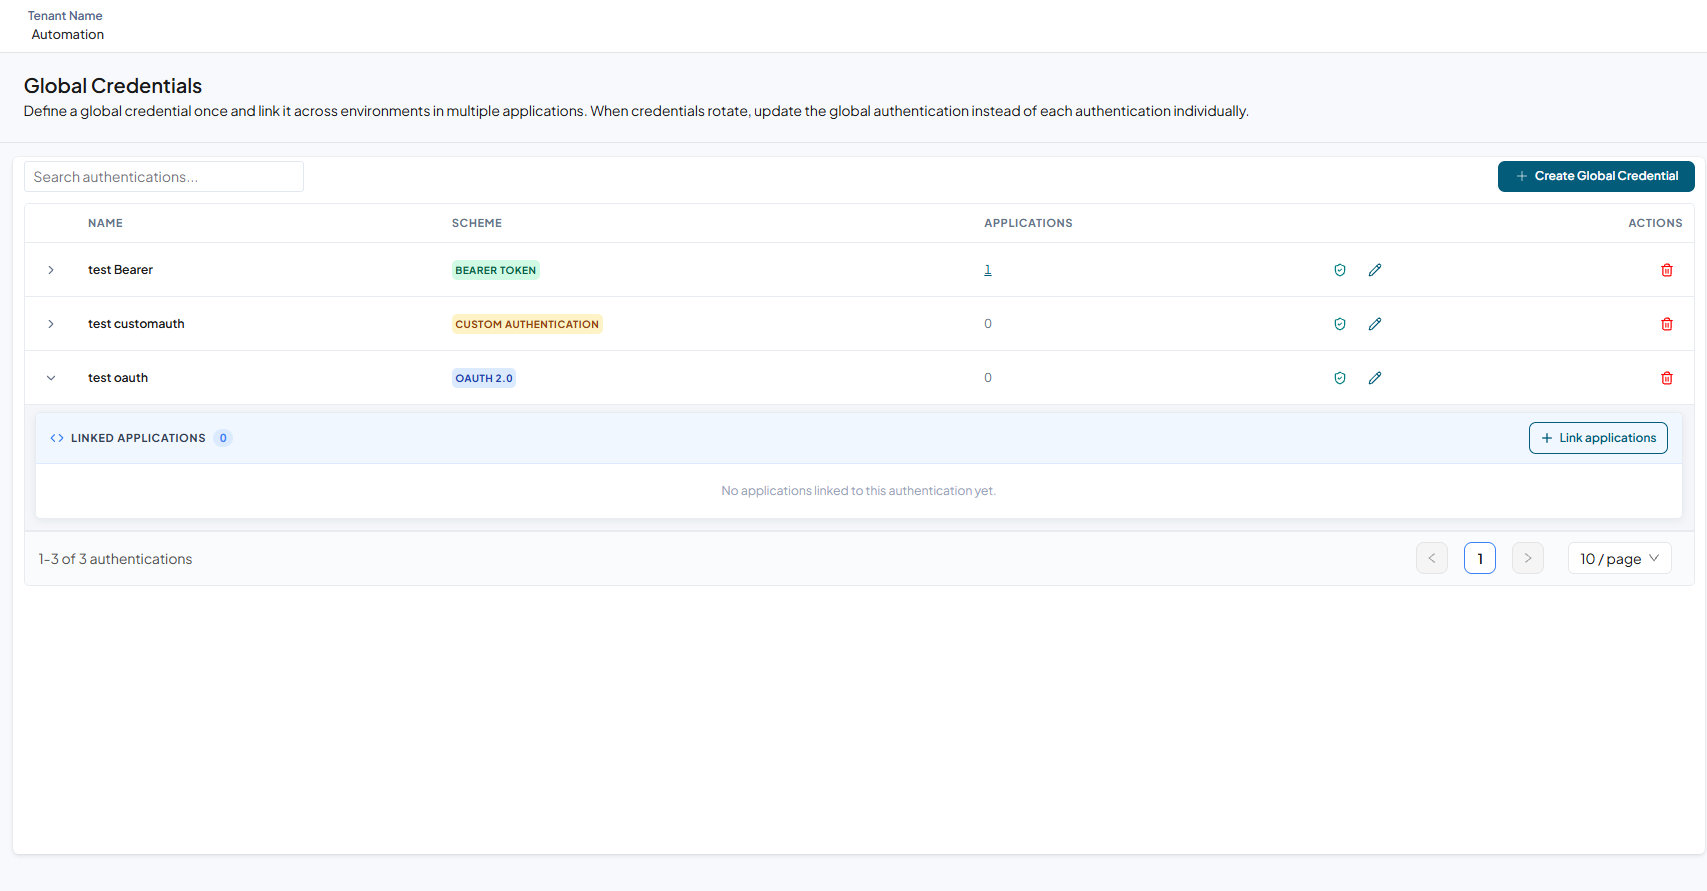Click the test customauth name
1707x891 pixels.
click(x=136, y=324)
